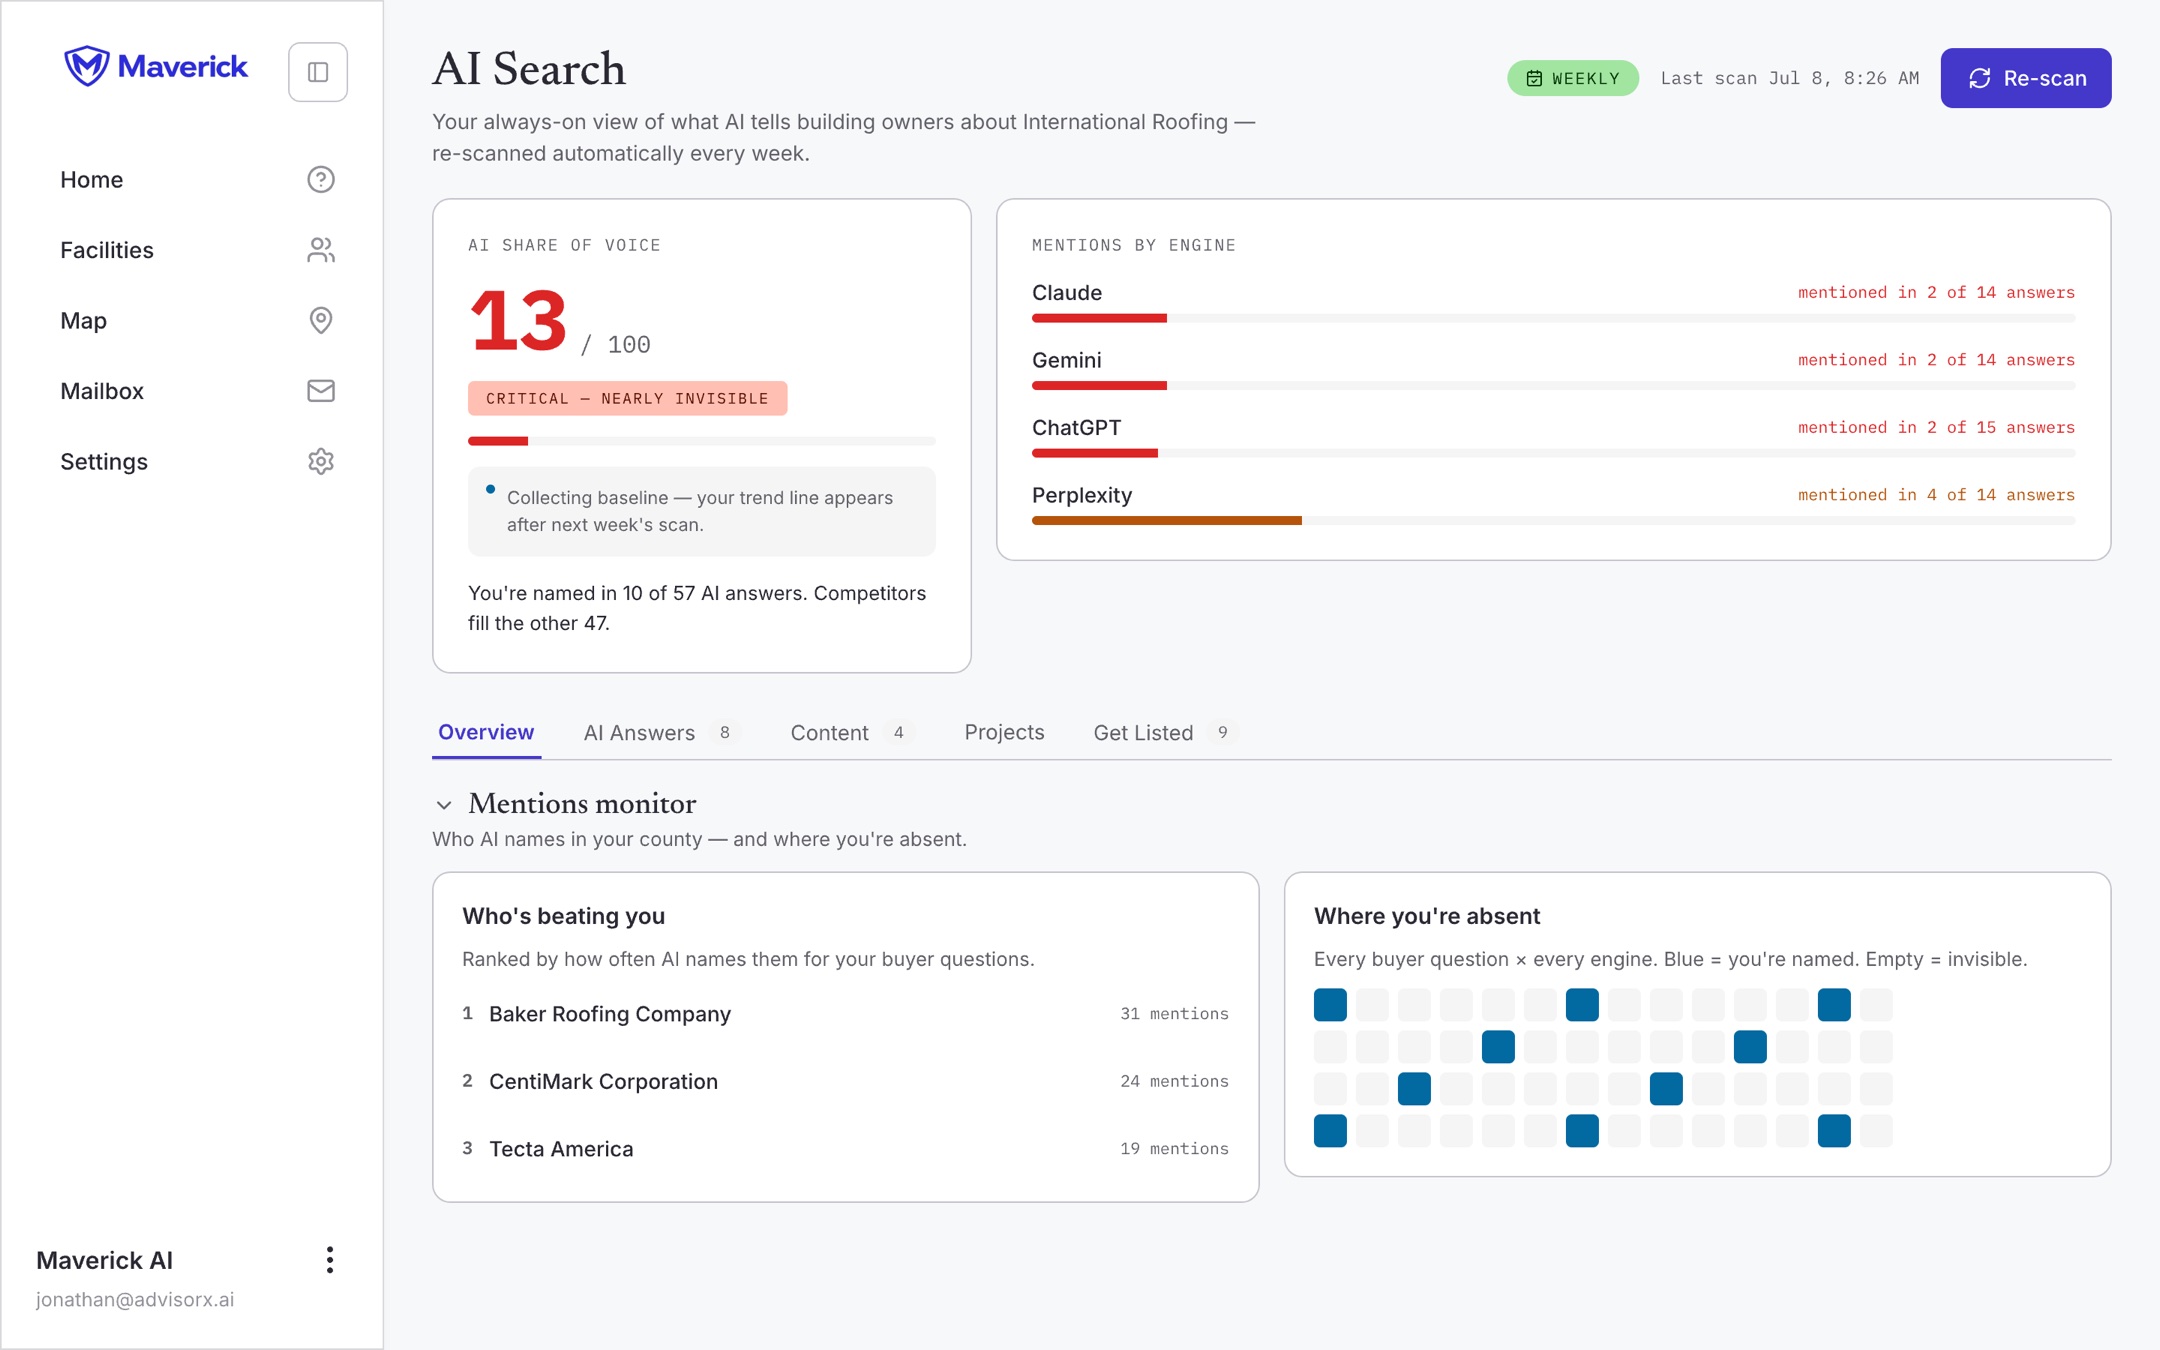Click '31 mentions' count
Screen dimensions: 2160x1350
click(x=1174, y=1013)
